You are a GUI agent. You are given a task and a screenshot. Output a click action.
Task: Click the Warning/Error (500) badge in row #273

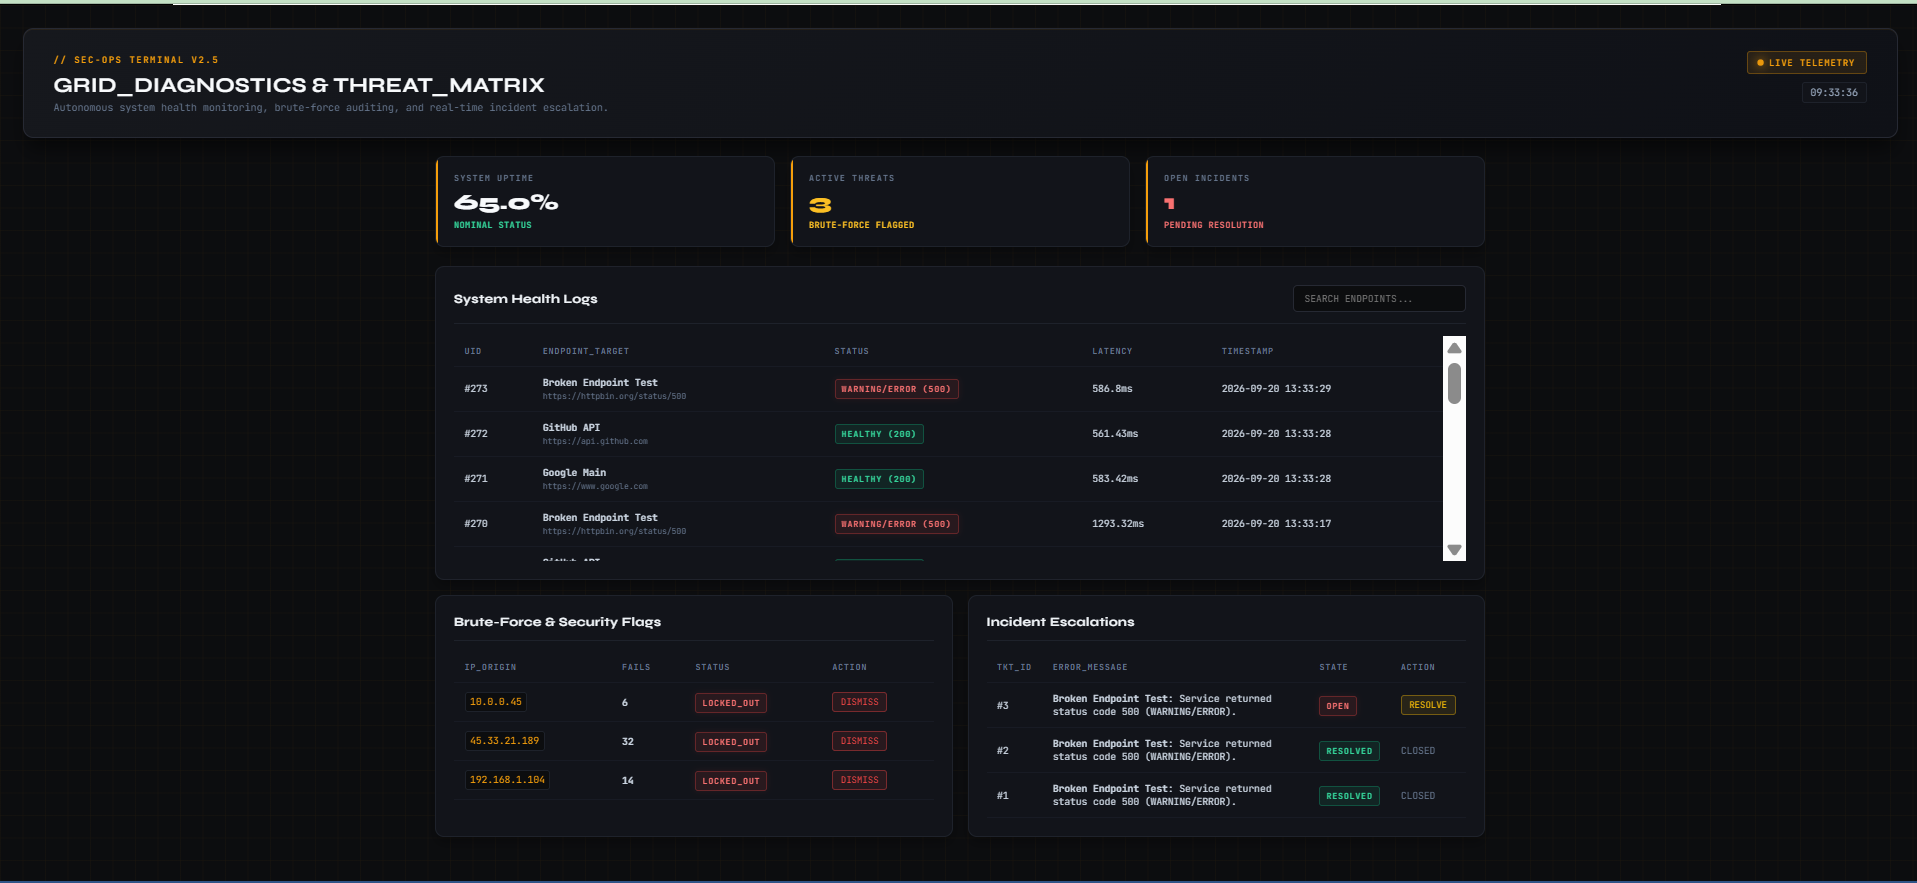coord(896,389)
